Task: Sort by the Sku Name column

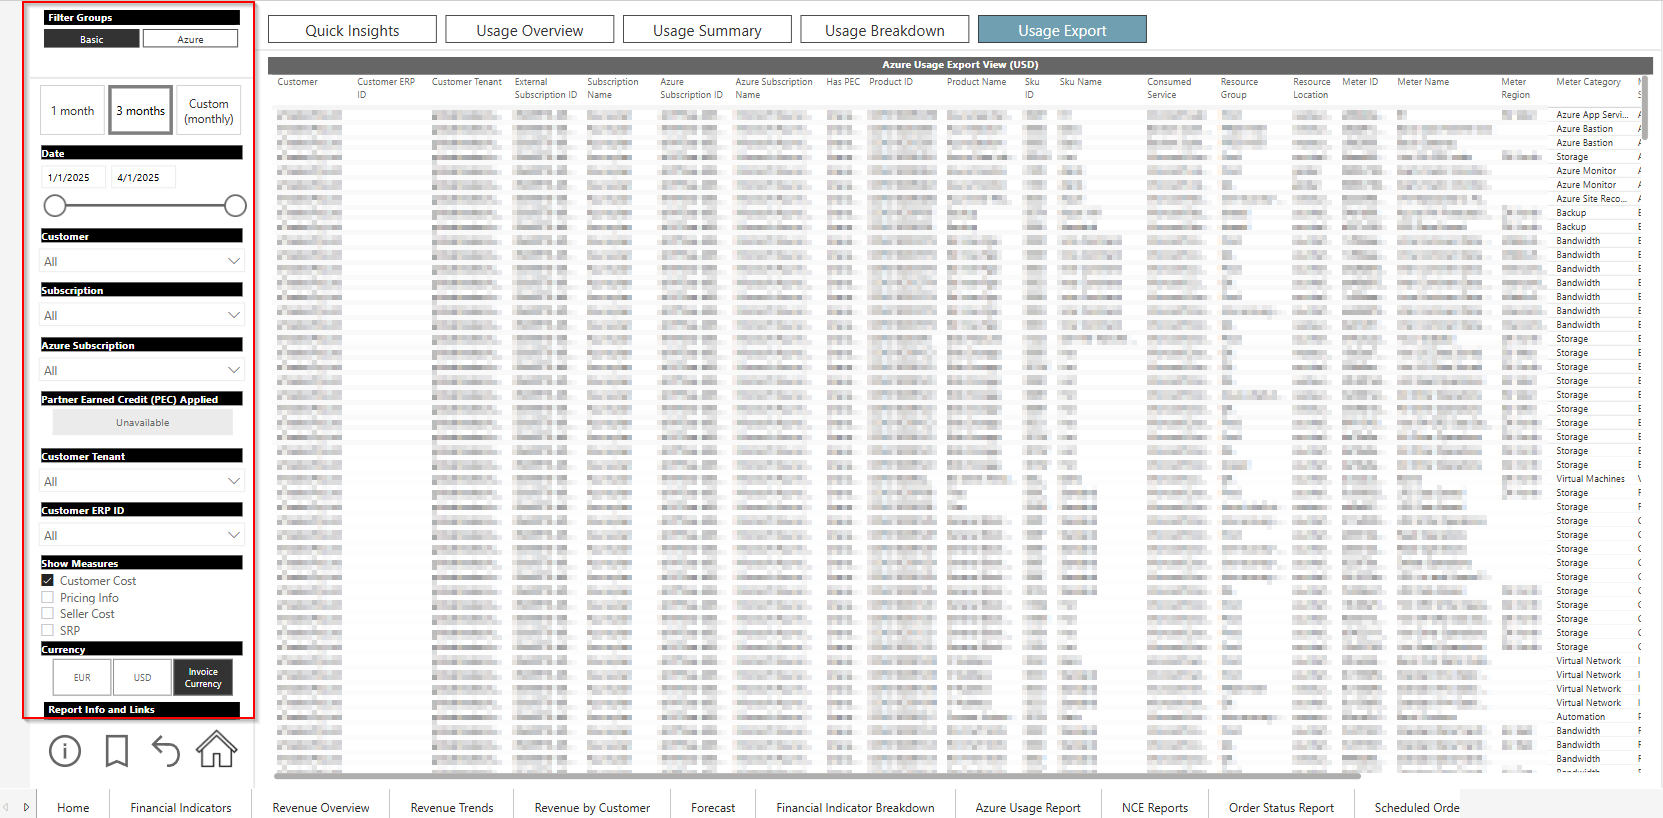Action: coord(1081,82)
